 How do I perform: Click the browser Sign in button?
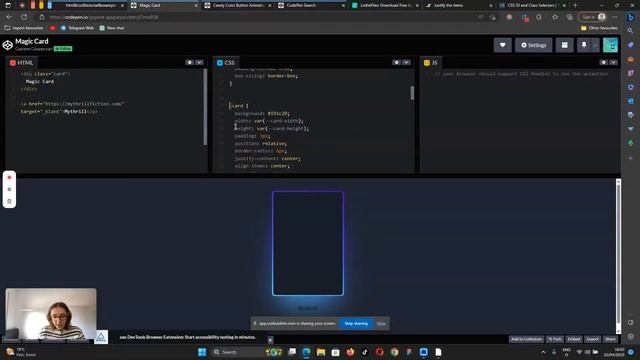pos(592,17)
